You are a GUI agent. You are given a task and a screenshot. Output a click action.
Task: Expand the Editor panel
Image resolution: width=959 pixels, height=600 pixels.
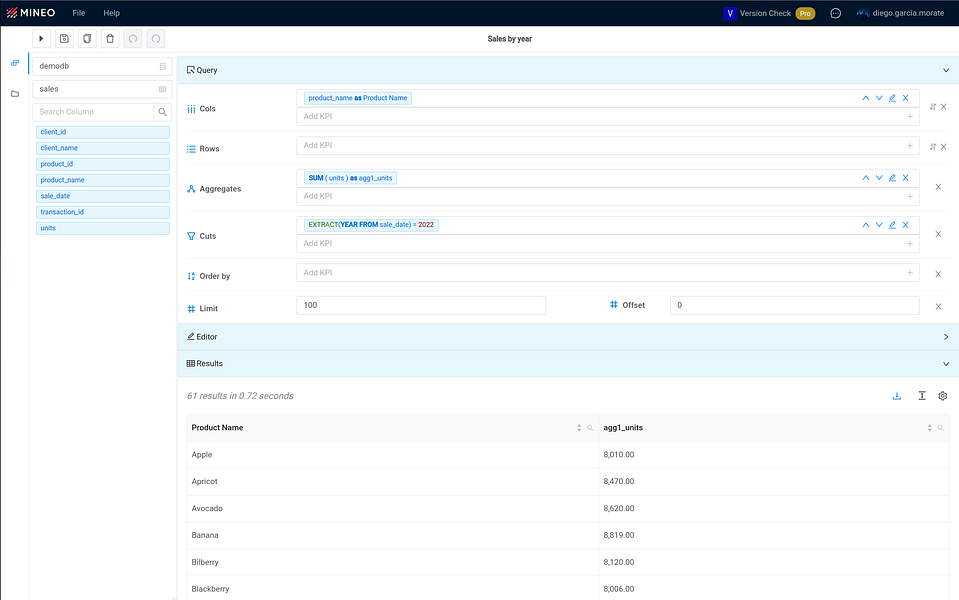[946, 337]
